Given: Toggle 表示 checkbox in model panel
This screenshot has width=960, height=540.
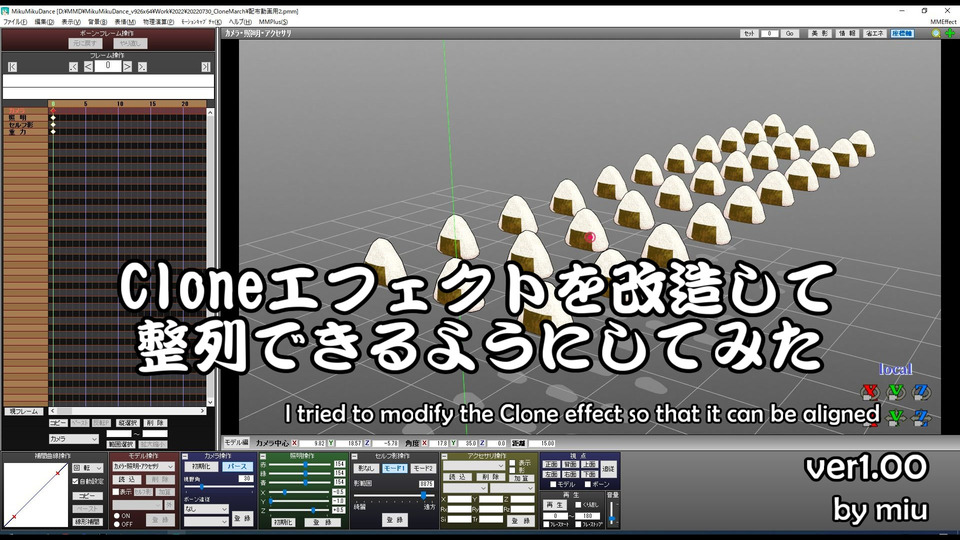Looking at the screenshot, I should pos(116,492).
